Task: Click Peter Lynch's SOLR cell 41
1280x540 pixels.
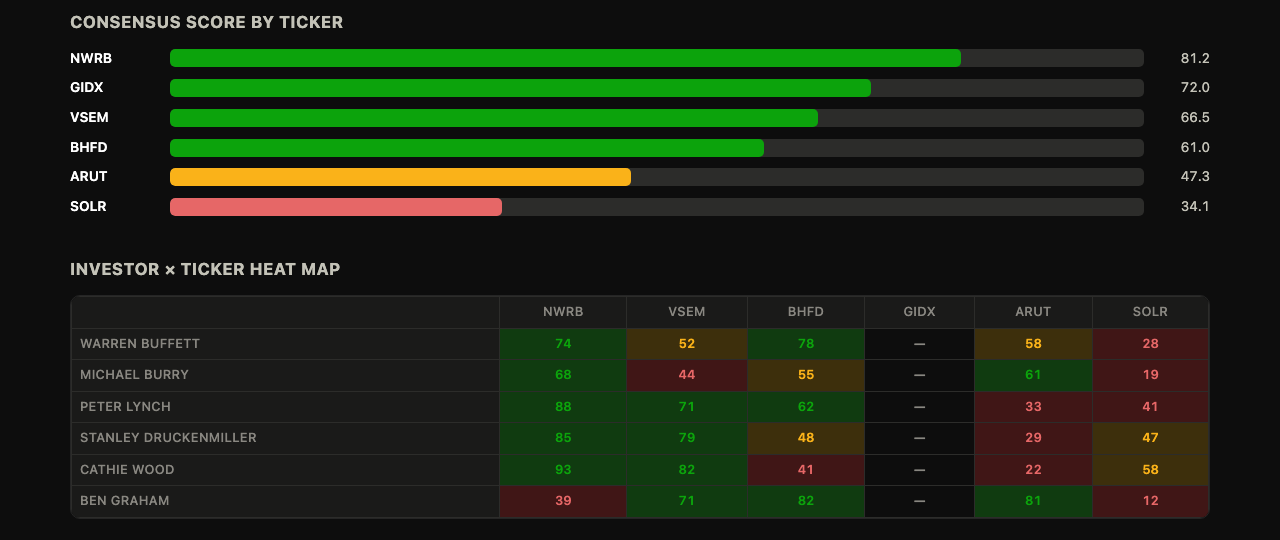Action: (x=1151, y=407)
